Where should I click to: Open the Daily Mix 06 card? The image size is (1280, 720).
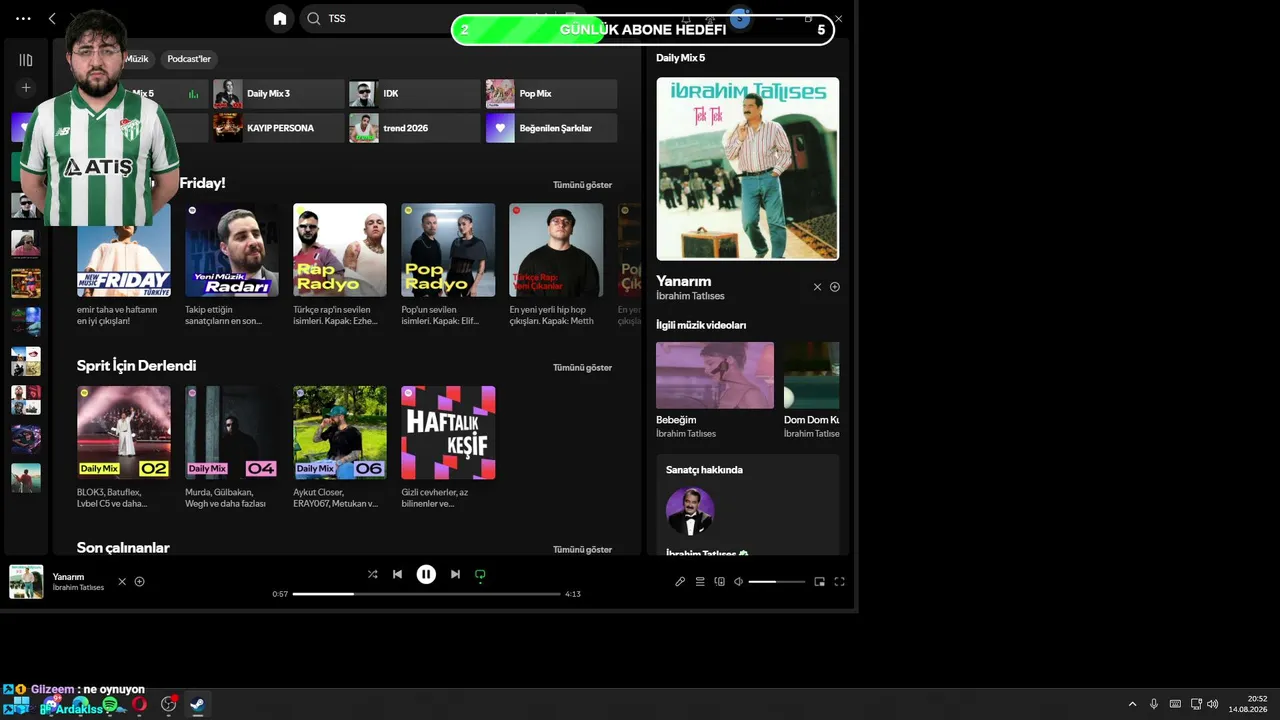(340, 447)
